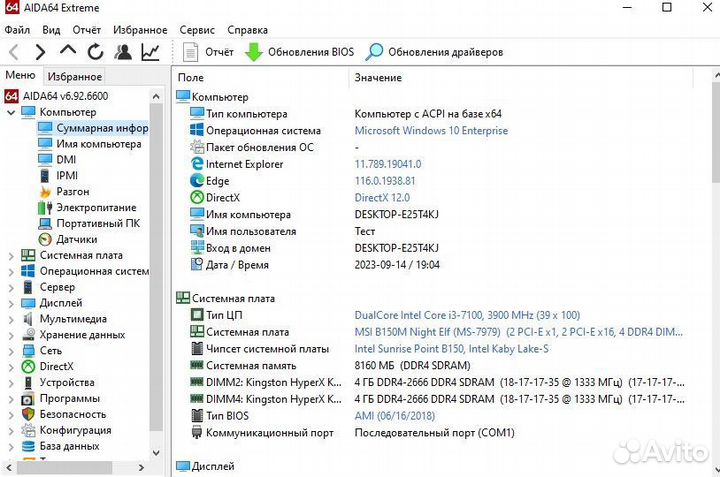This screenshot has width=720, height=477.
Task: Go back with the left arrow toolbar icon
Action: click(x=14, y=52)
